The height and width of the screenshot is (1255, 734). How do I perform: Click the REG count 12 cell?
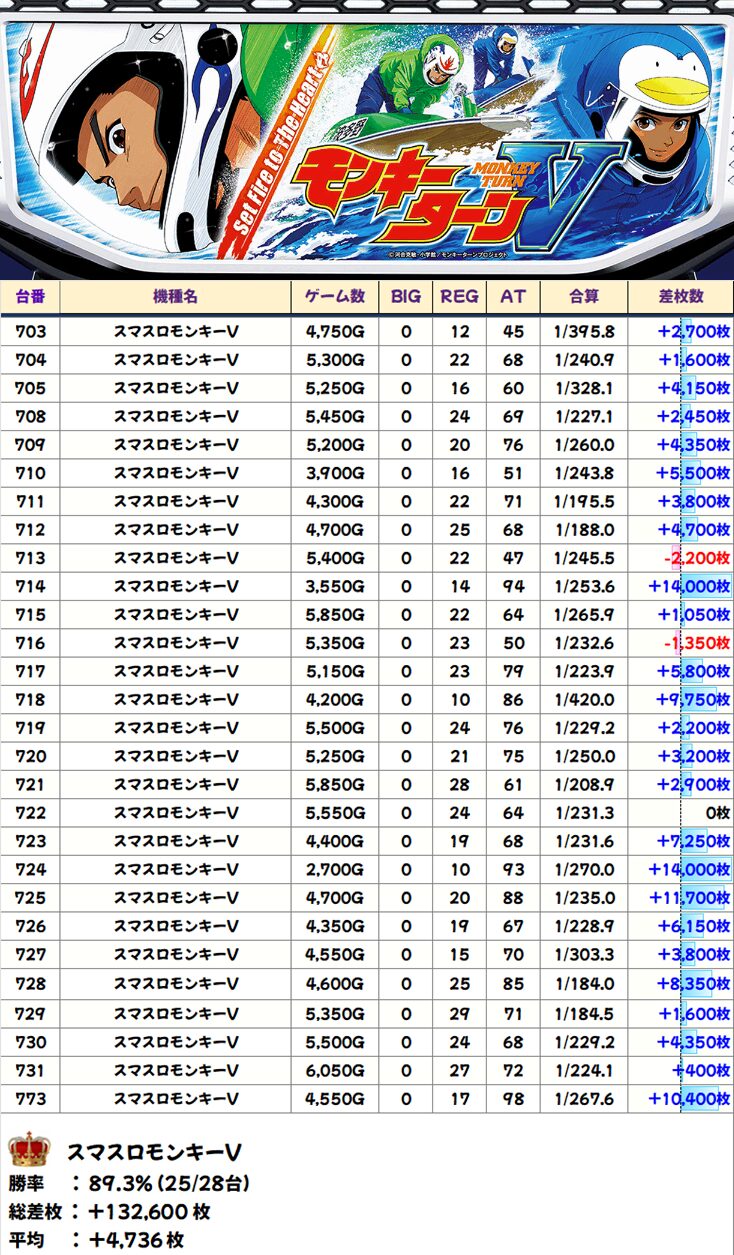coord(459,331)
